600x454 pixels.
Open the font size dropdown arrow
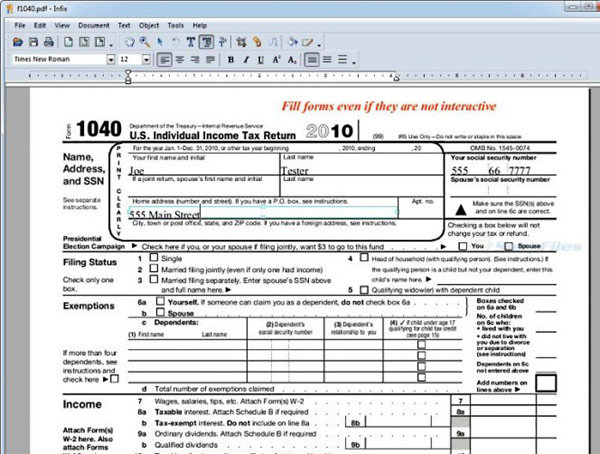(146, 59)
